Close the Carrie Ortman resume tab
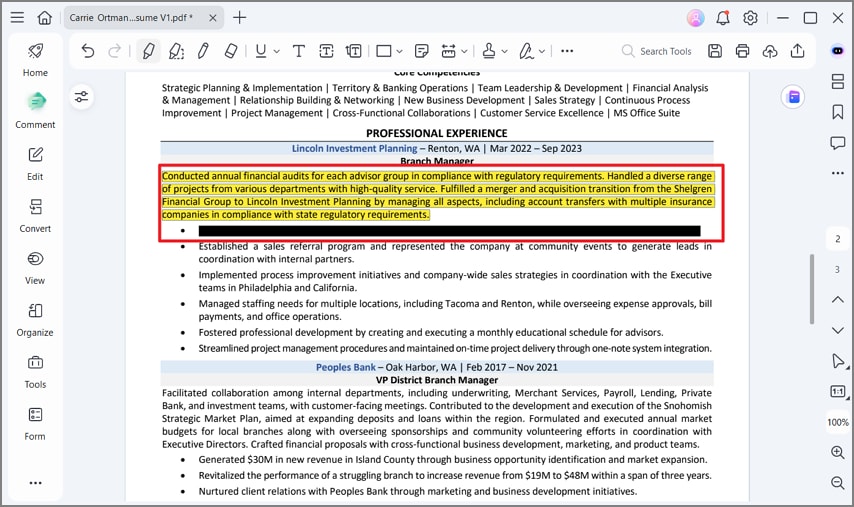This screenshot has width=854, height=507. click(x=213, y=18)
